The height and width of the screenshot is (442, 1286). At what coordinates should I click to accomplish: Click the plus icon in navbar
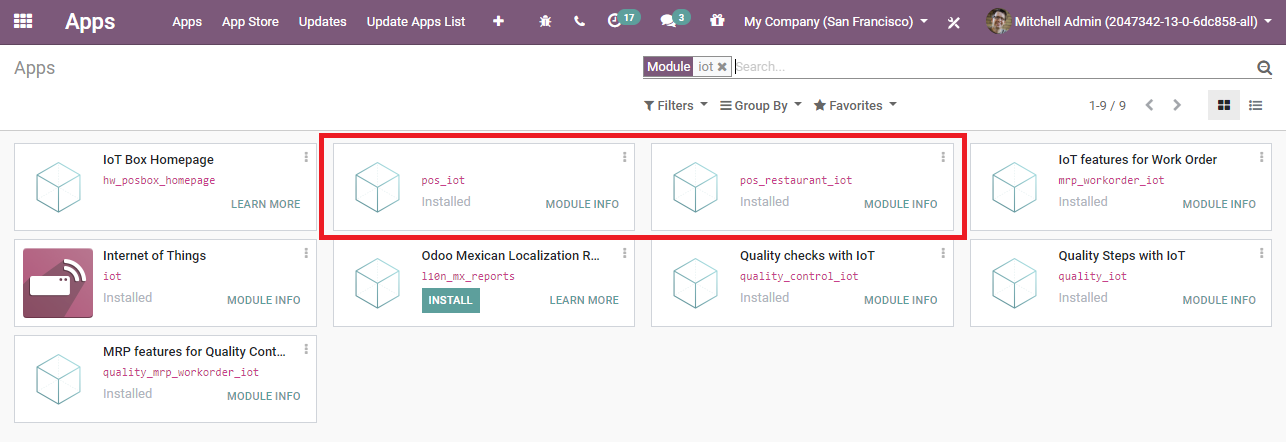(x=498, y=21)
